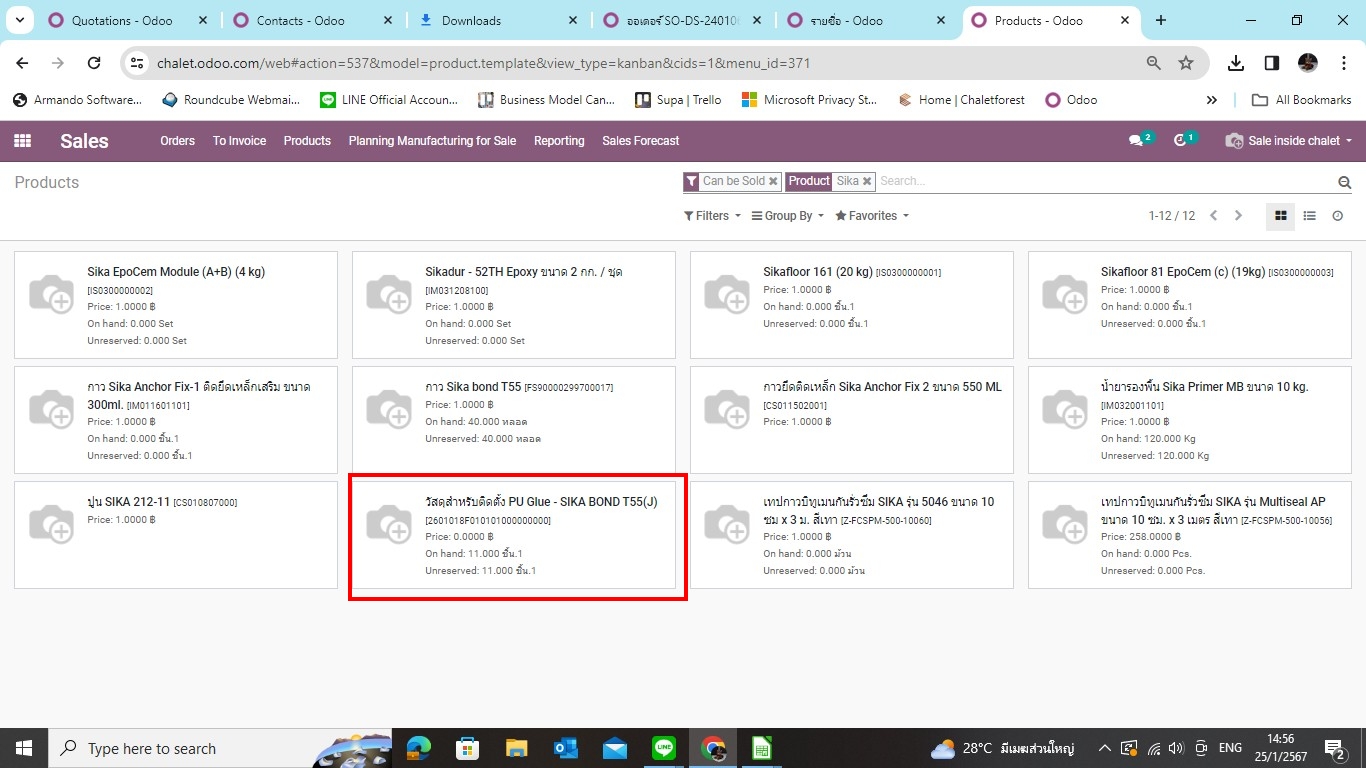The image size is (1366, 768).
Task: Open the activities clock icon
Action: (x=1180, y=141)
